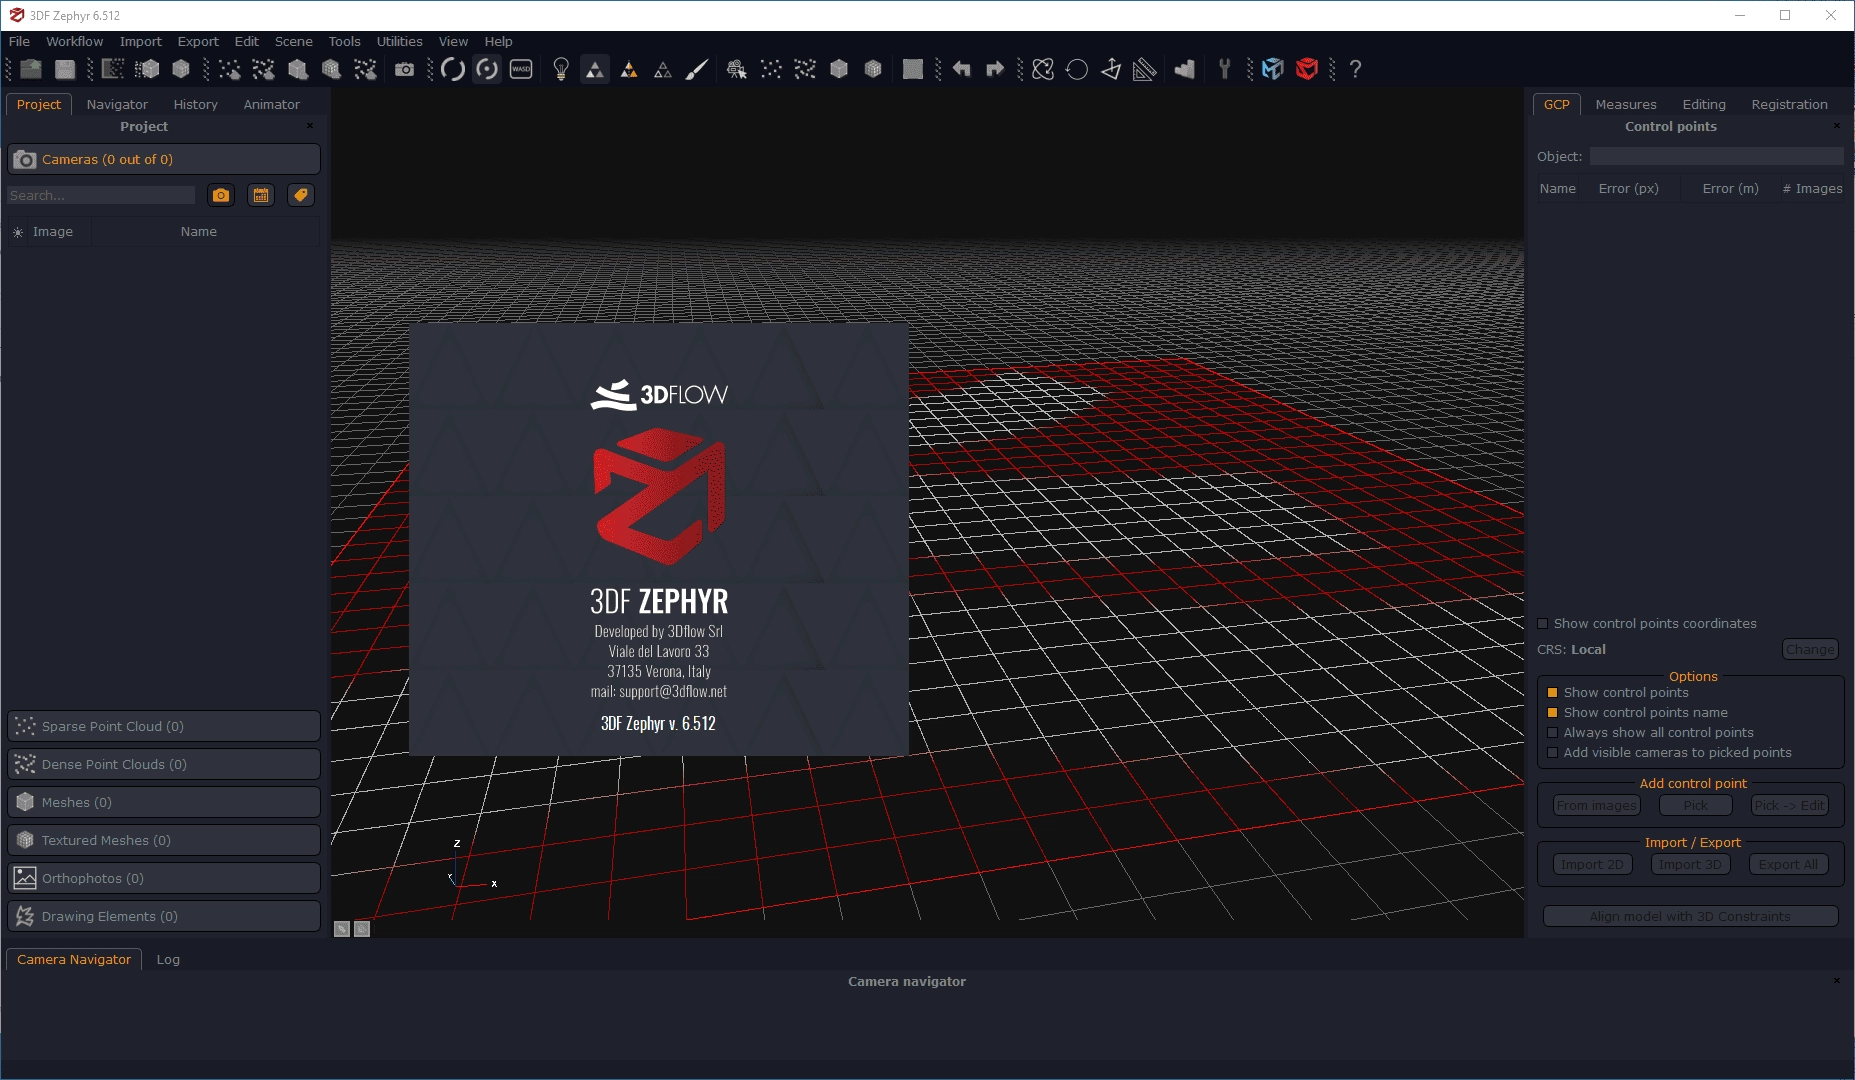Viewport: 1855px width, 1080px height.
Task: Enable Show control points coordinates checkbox
Action: 1543,624
